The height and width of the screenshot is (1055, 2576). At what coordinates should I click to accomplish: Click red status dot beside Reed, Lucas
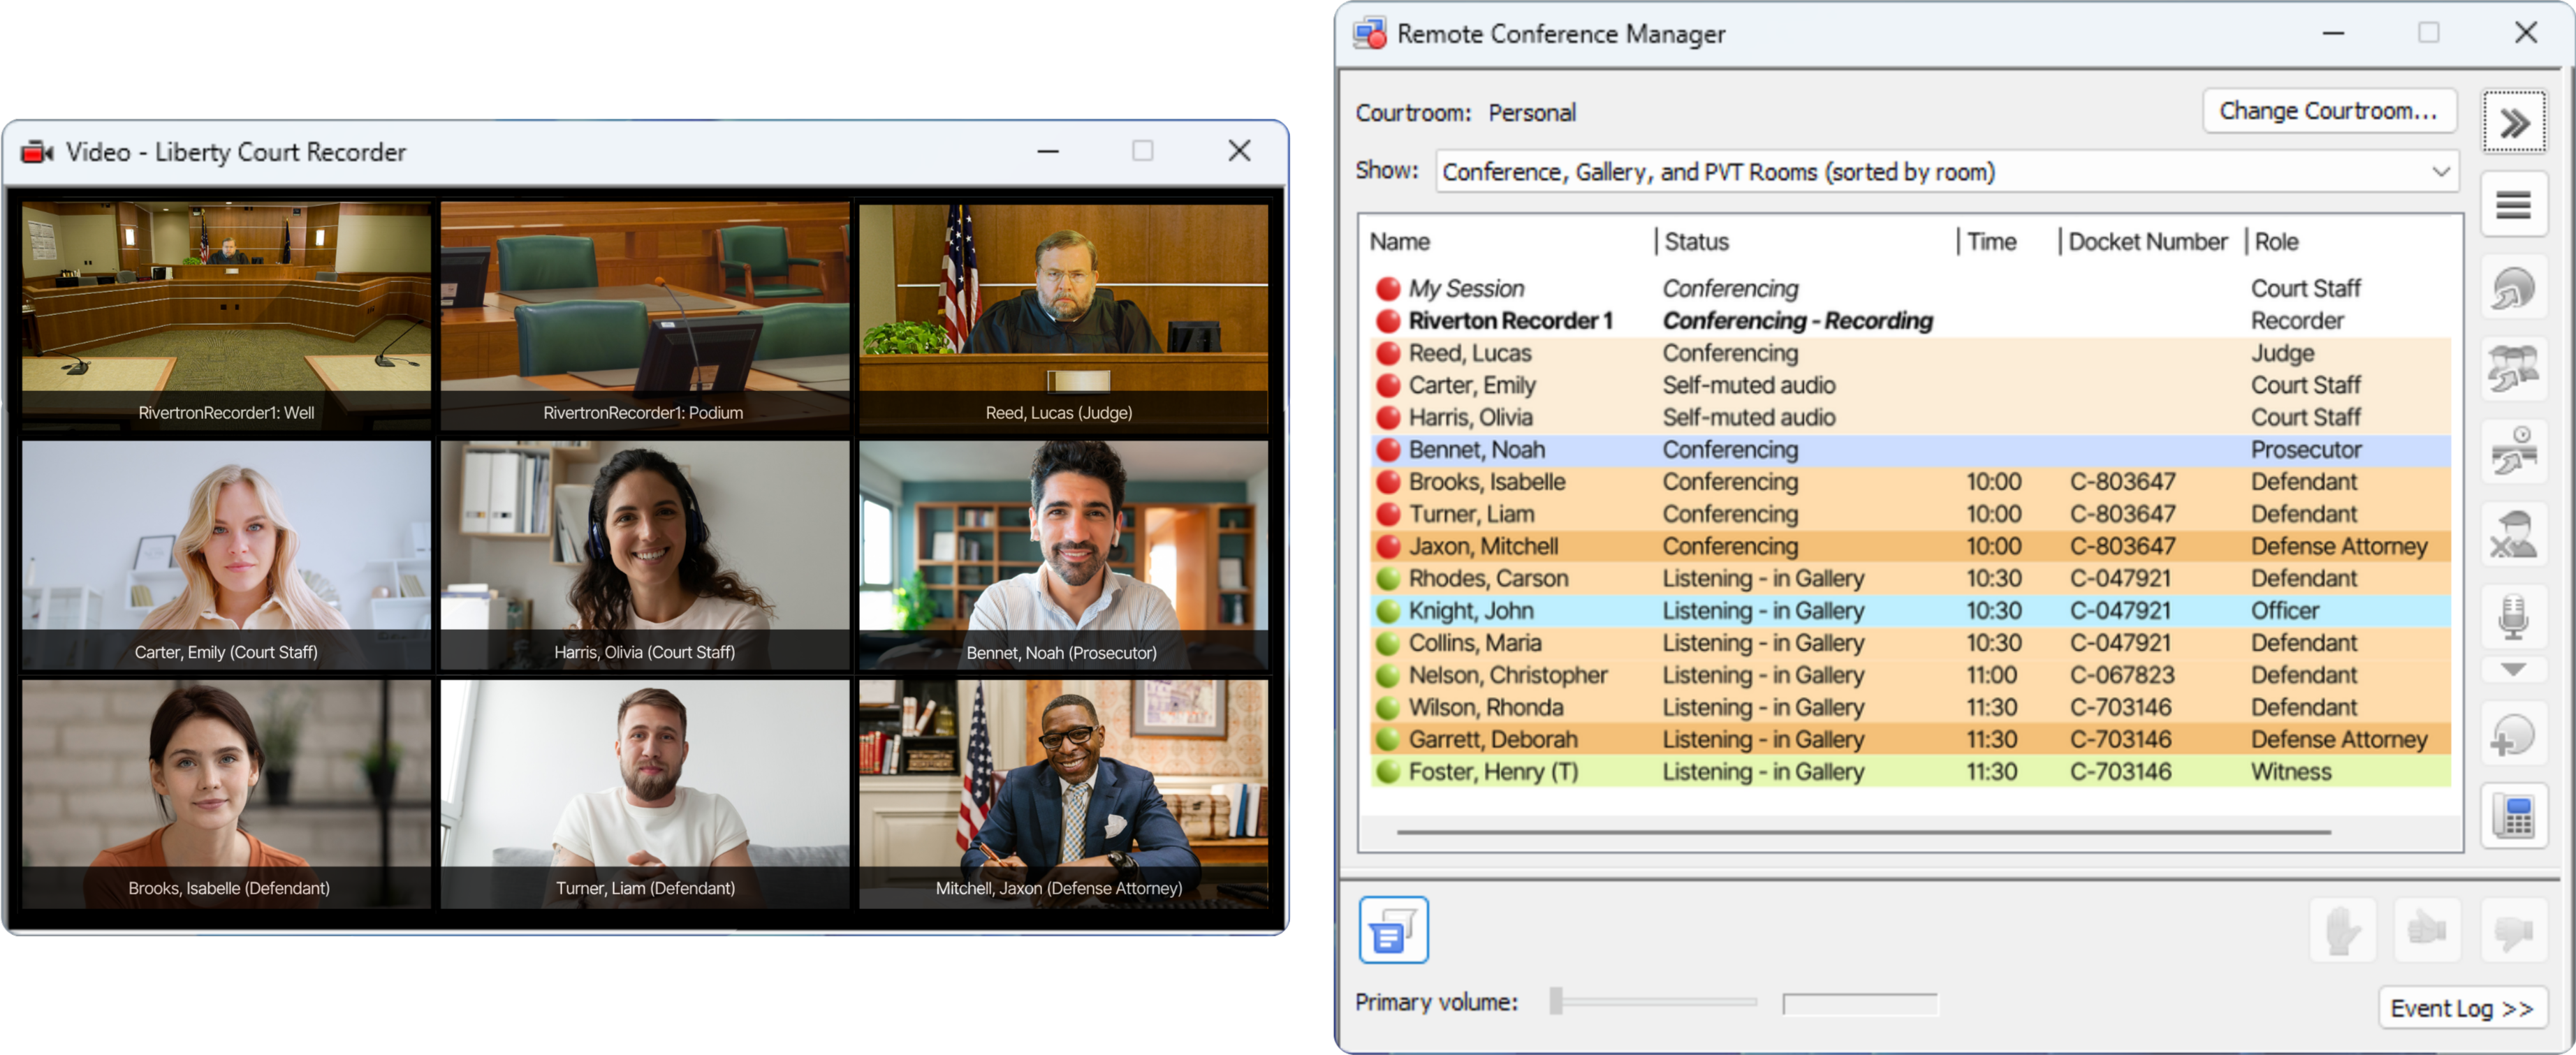coord(1388,353)
